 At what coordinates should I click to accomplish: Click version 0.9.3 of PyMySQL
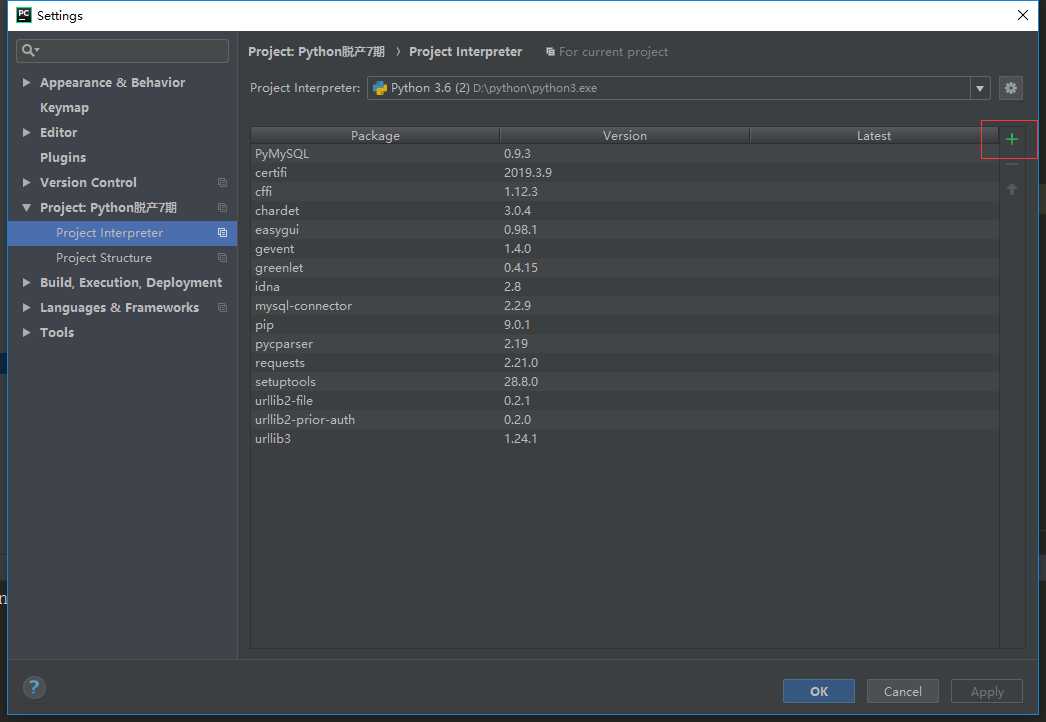pyautogui.click(x=517, y=153)
